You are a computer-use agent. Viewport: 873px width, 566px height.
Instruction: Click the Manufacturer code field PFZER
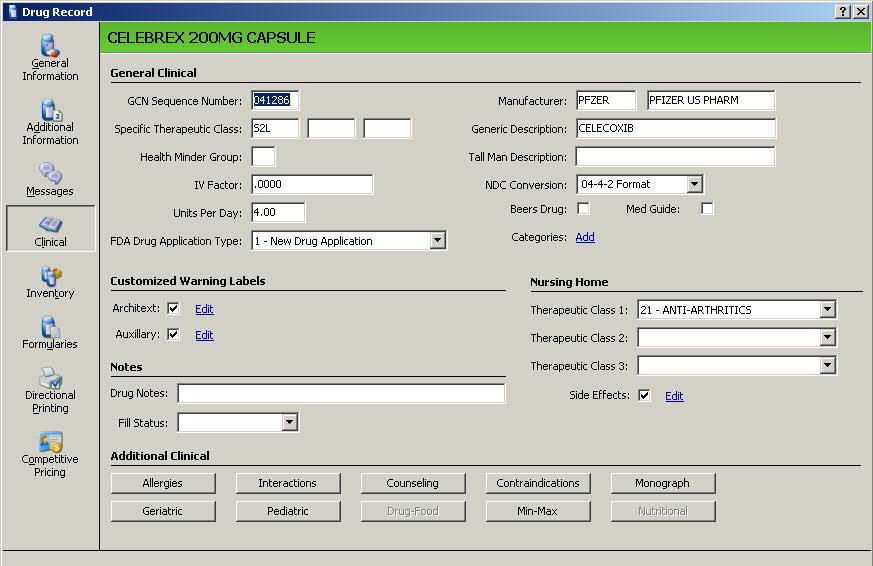(x=606, y=100)
